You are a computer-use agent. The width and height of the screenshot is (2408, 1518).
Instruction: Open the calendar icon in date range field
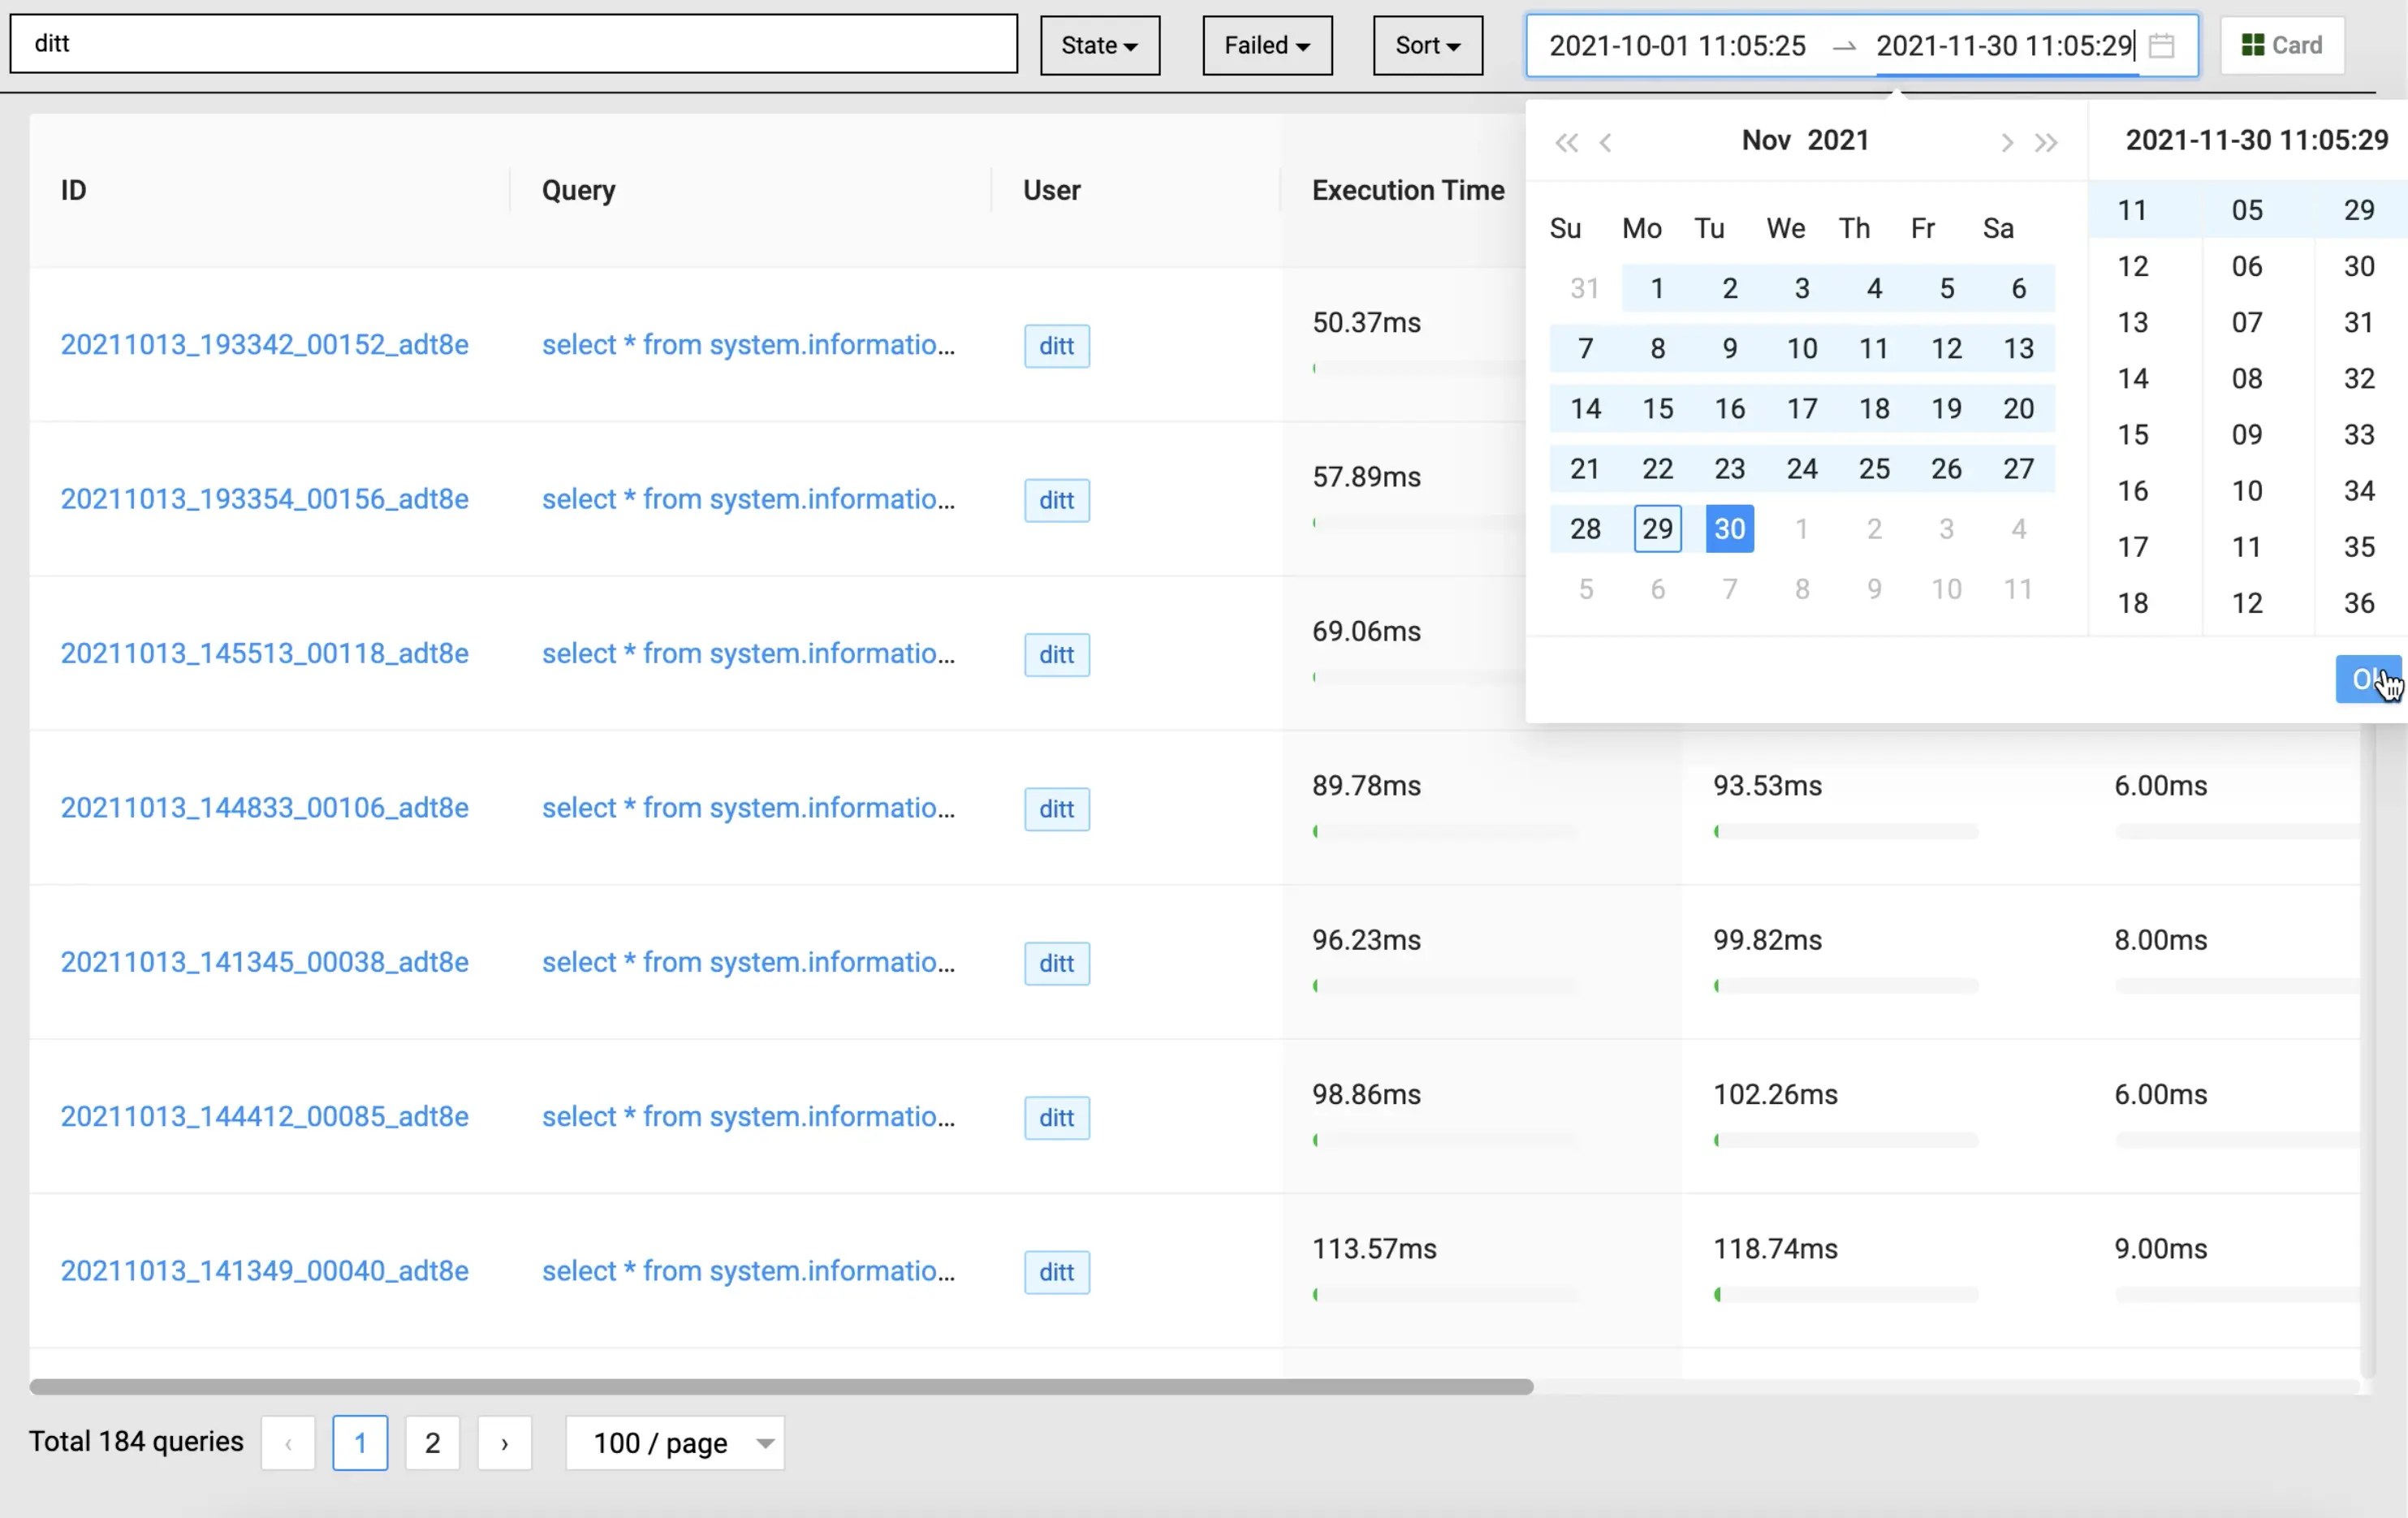2162,45
